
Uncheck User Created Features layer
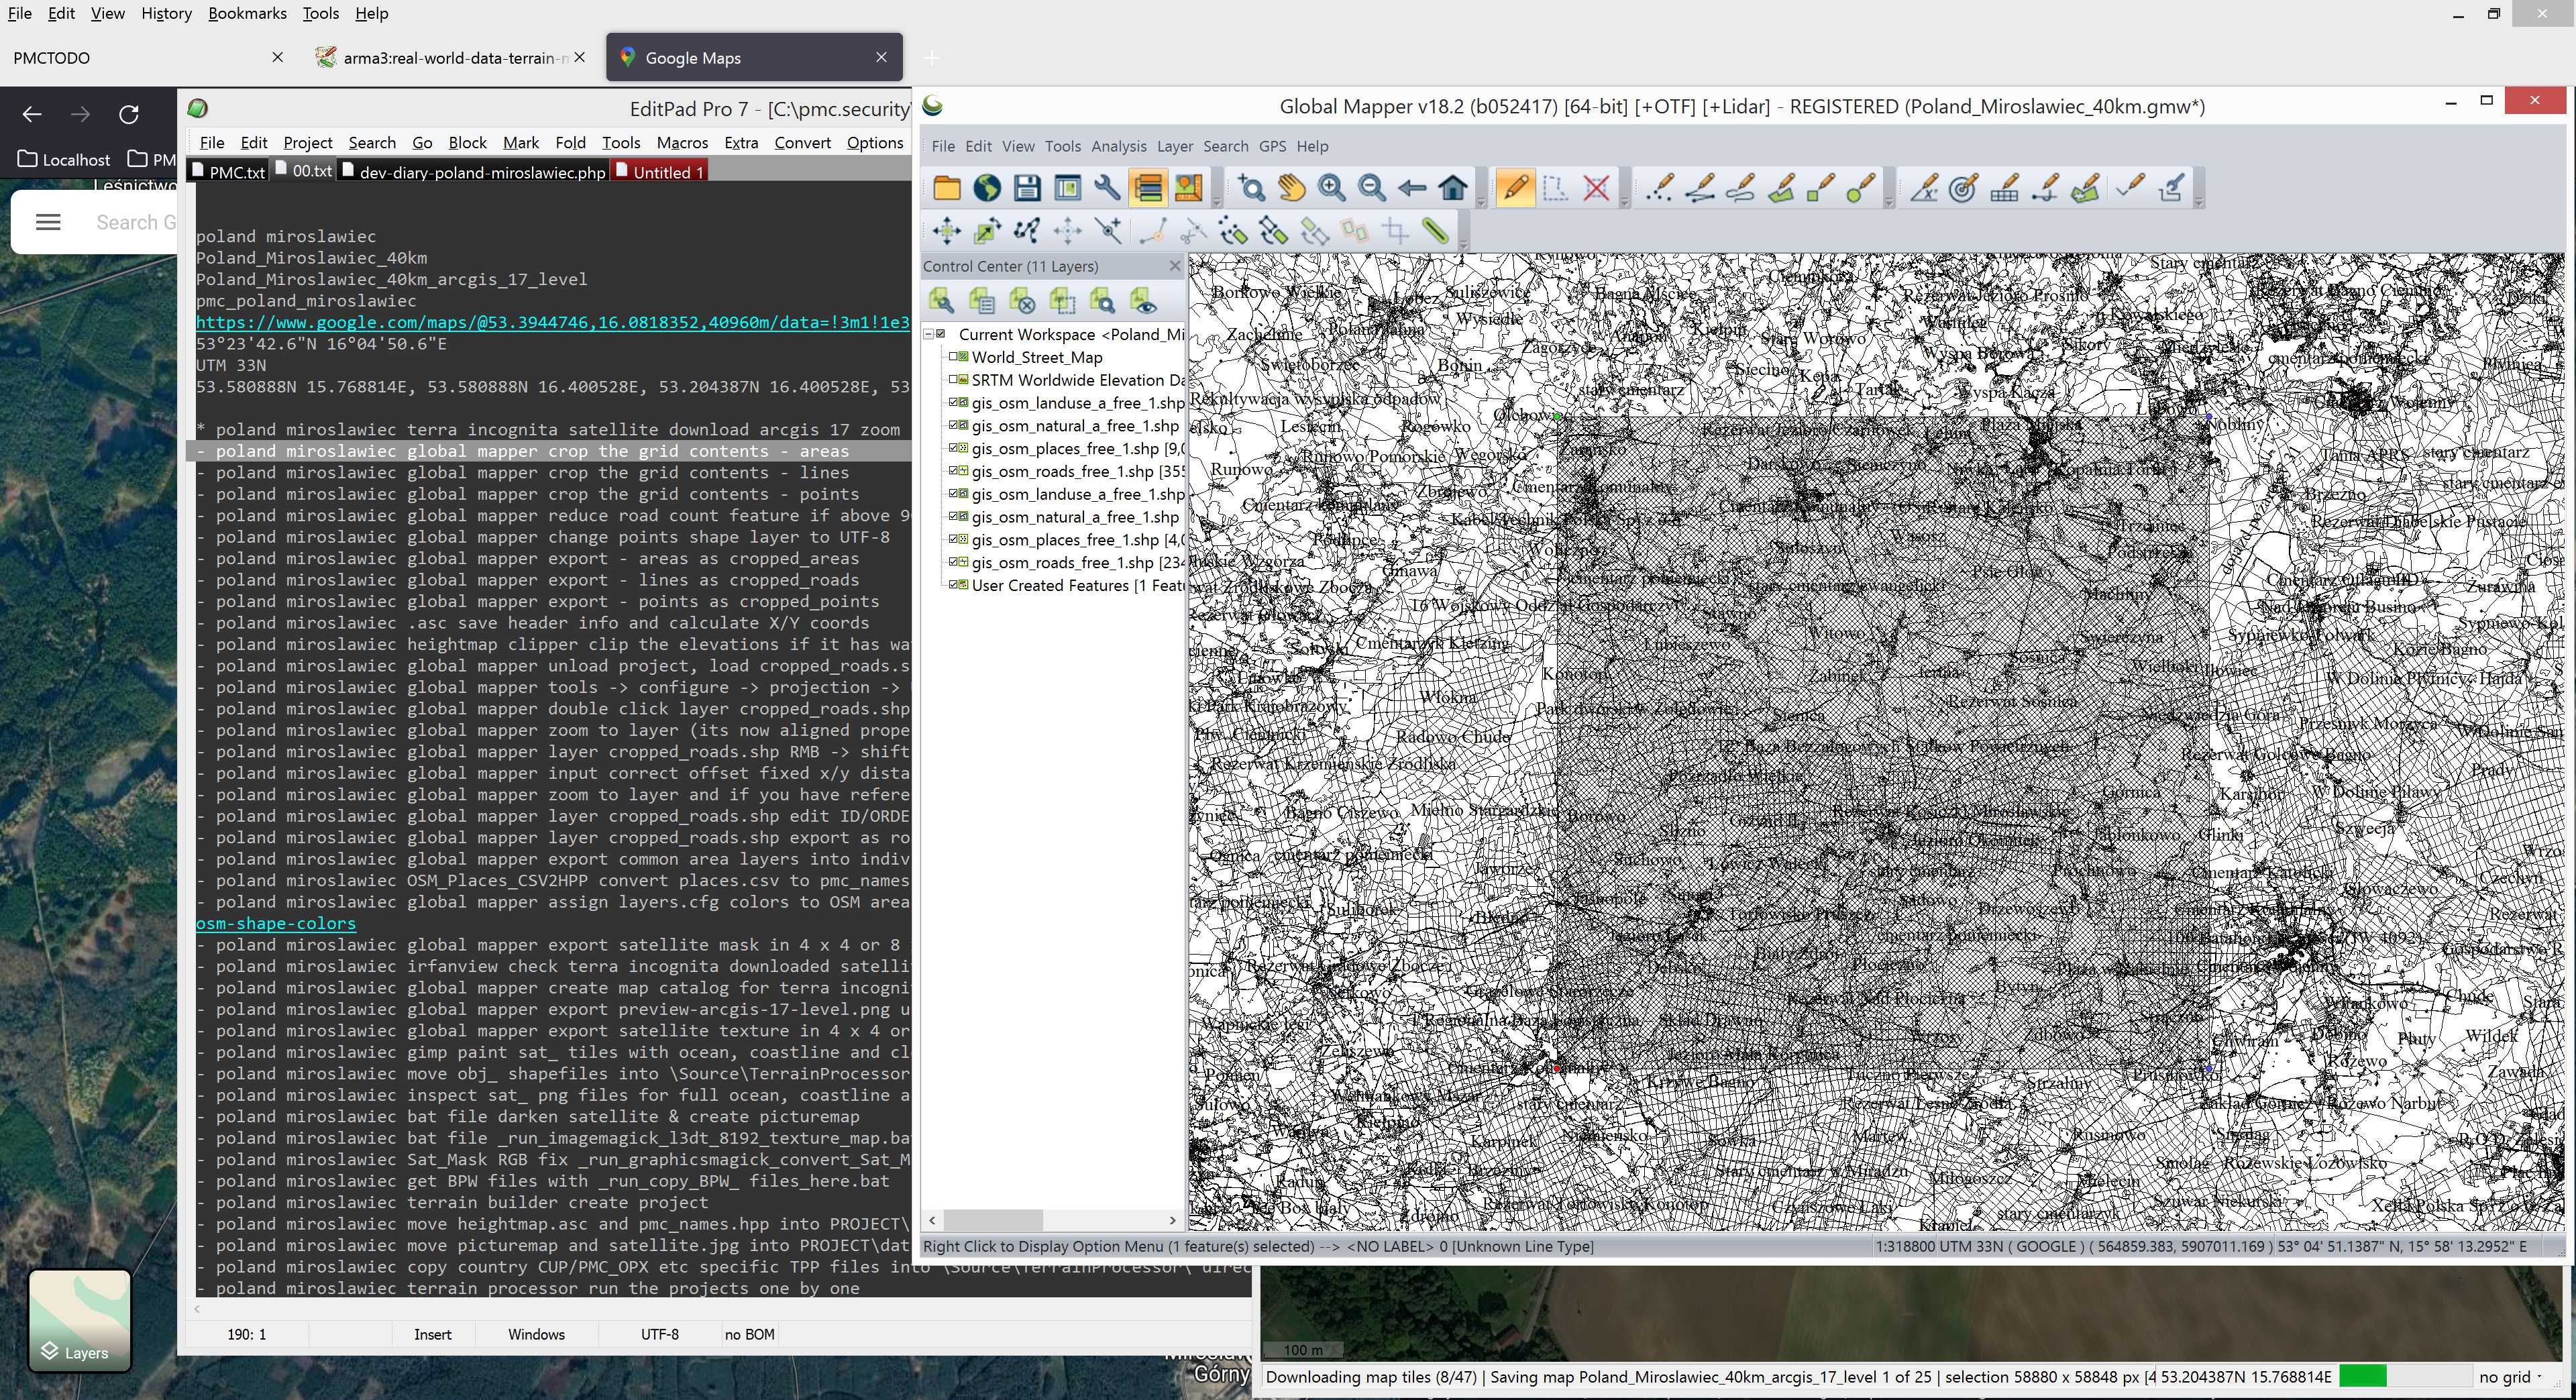[x=954, y=585]
